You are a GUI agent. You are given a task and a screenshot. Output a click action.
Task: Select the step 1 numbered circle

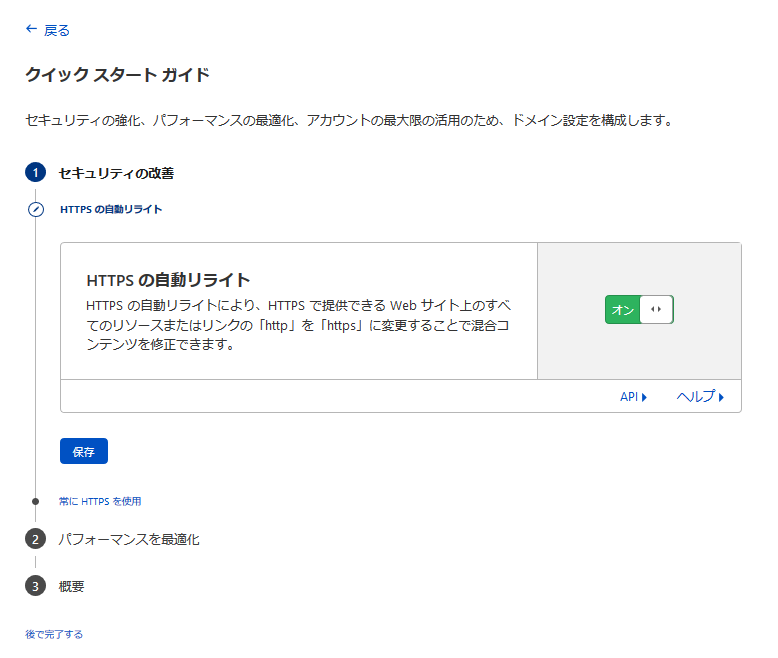coord(35,173)
